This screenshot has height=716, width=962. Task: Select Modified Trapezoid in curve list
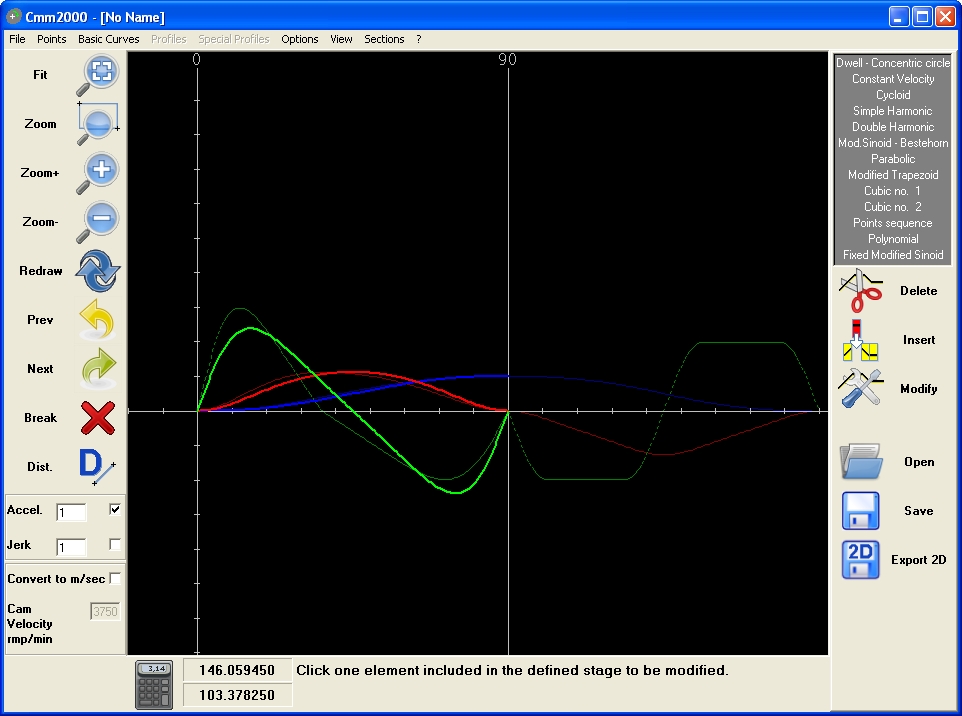point(893,175)
